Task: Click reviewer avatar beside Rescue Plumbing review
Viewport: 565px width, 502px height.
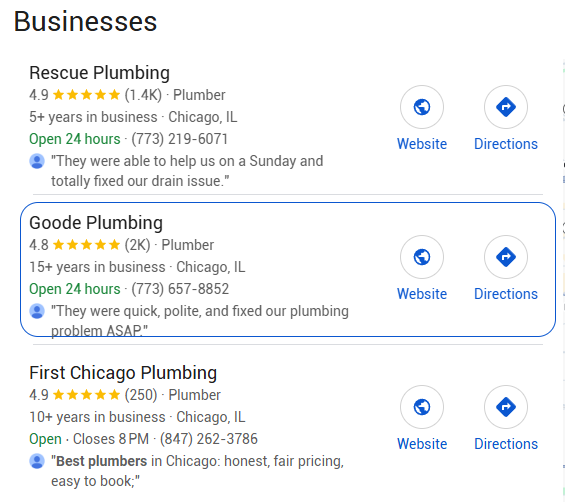Action: pyautogui.click(x=37, y=161)
